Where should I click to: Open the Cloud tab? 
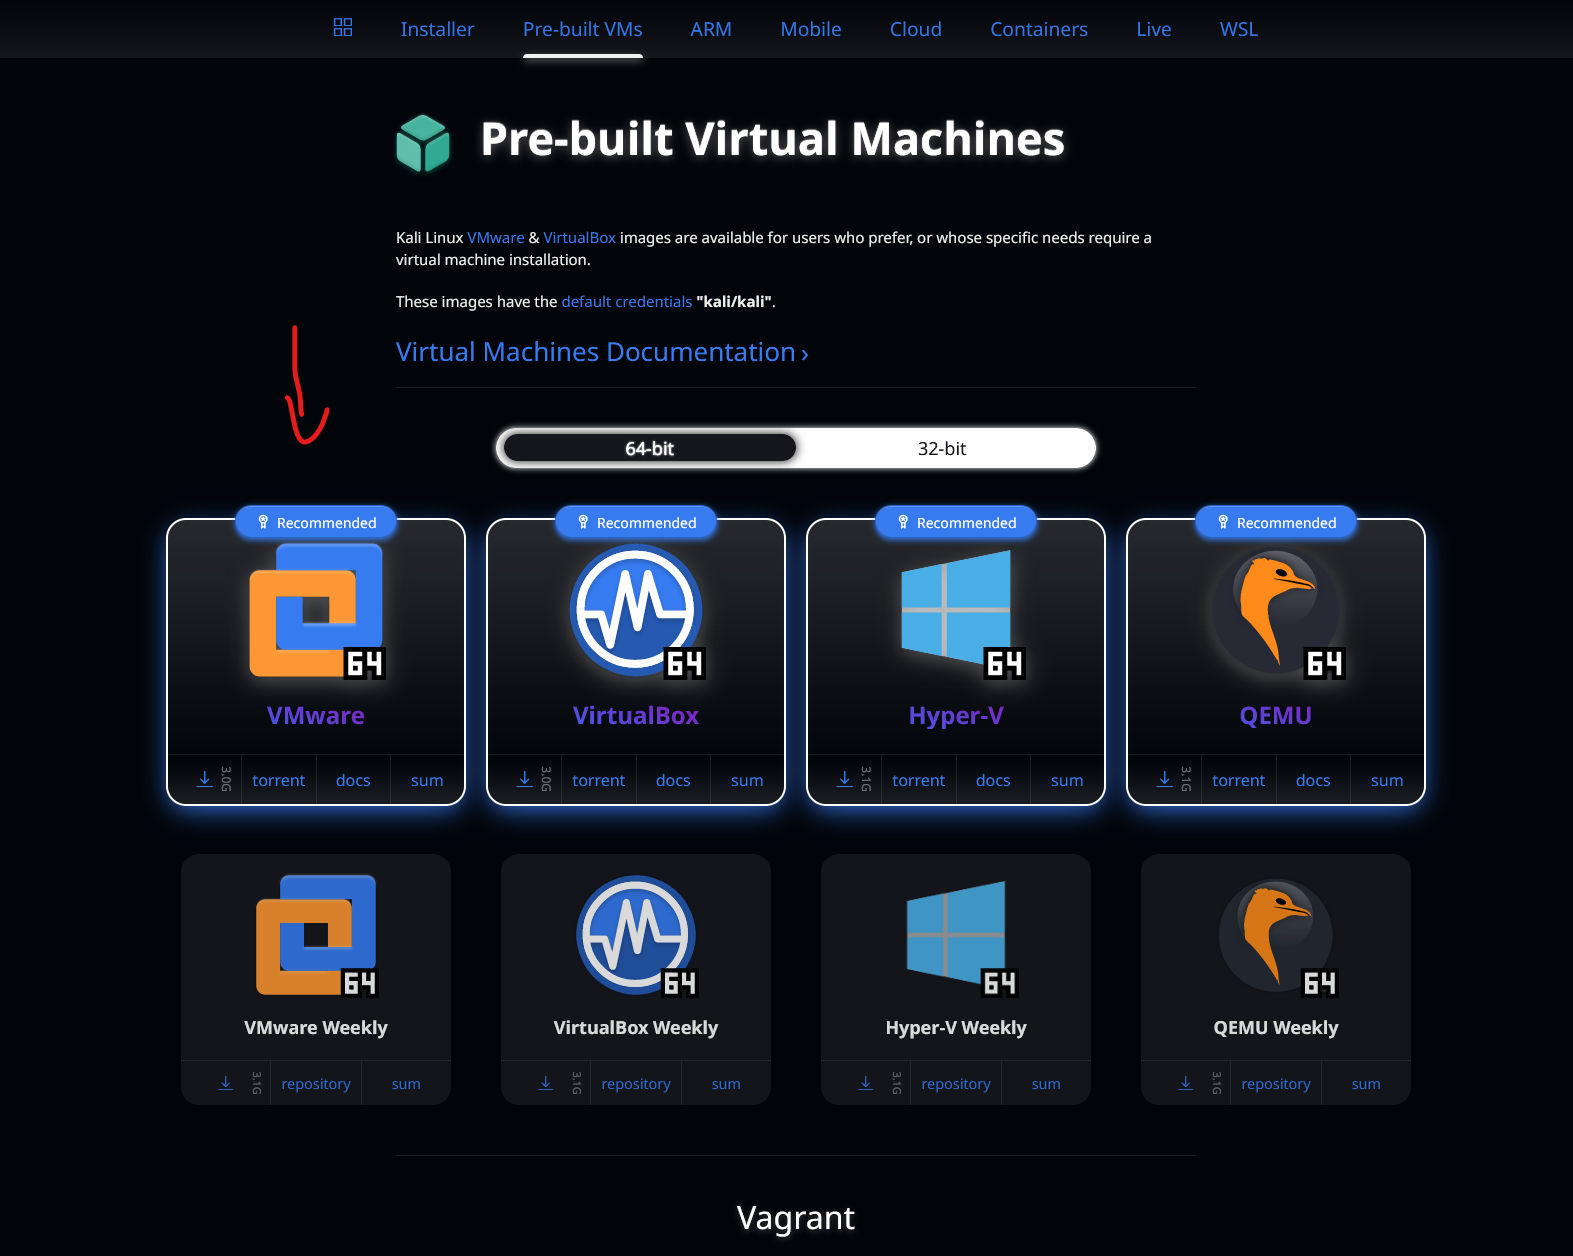tap(916, 29)
